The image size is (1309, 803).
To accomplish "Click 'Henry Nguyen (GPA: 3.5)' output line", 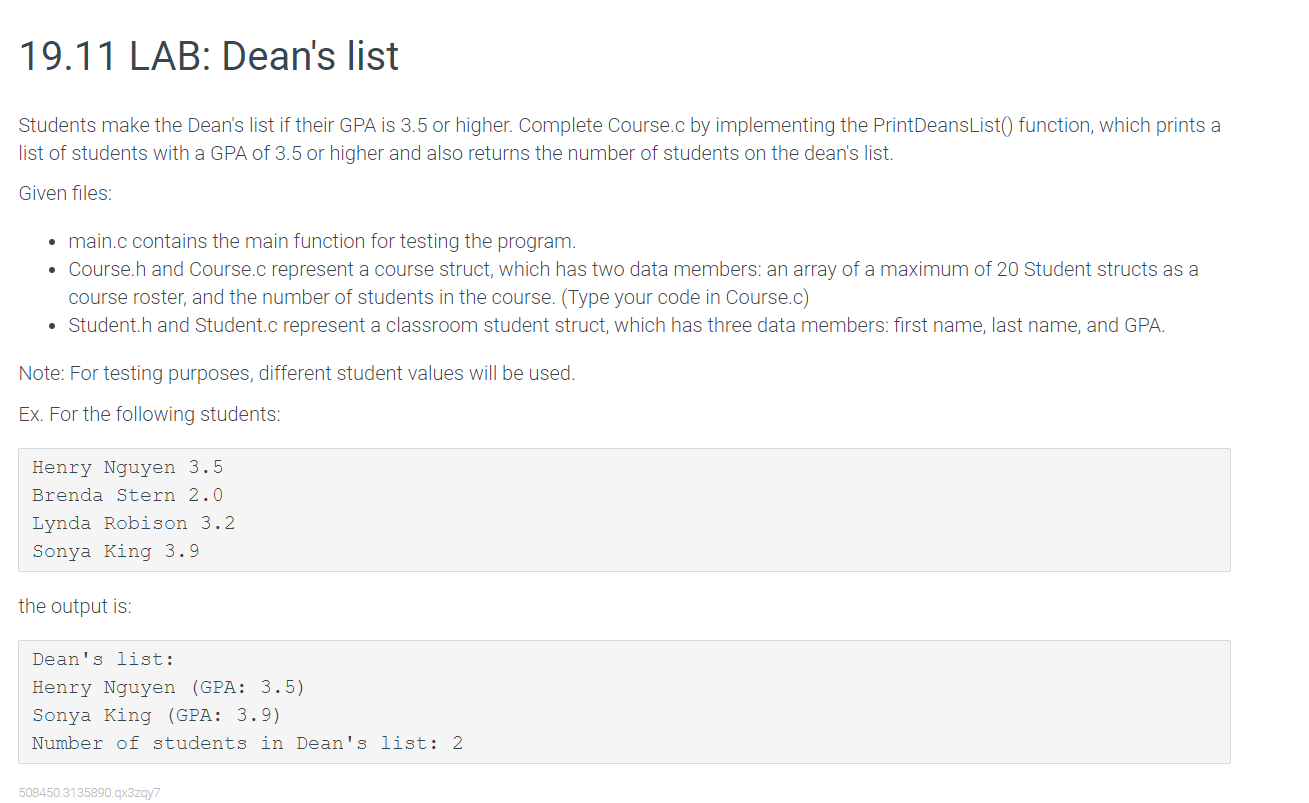I will (x=168, y=687).
